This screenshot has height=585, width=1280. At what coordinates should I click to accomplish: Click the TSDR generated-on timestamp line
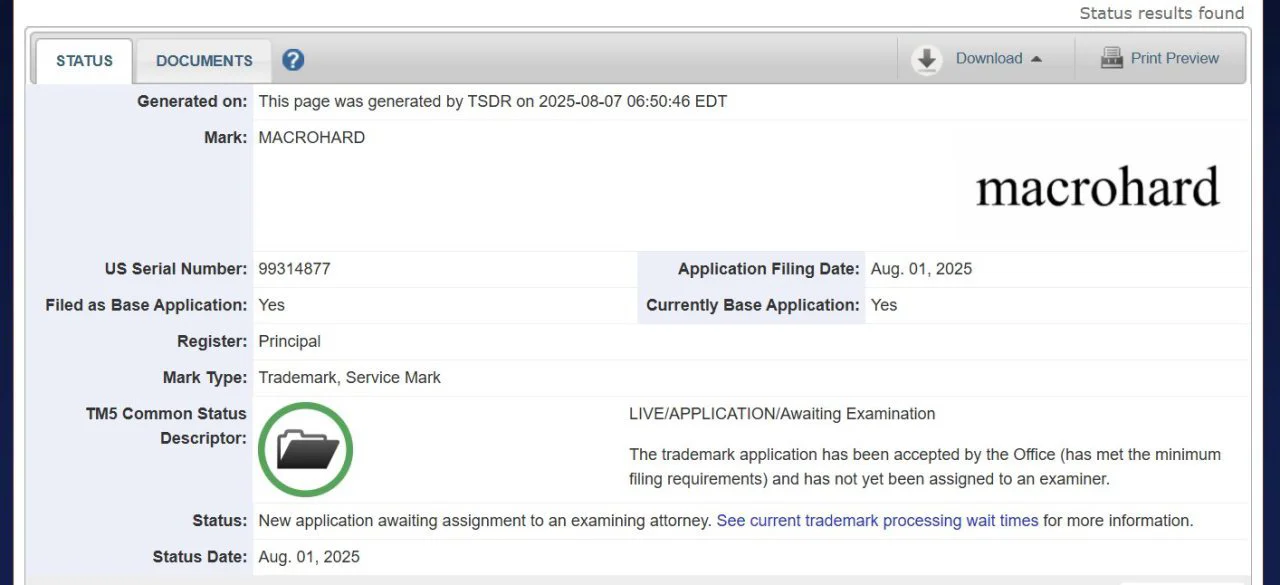(492, 101)
